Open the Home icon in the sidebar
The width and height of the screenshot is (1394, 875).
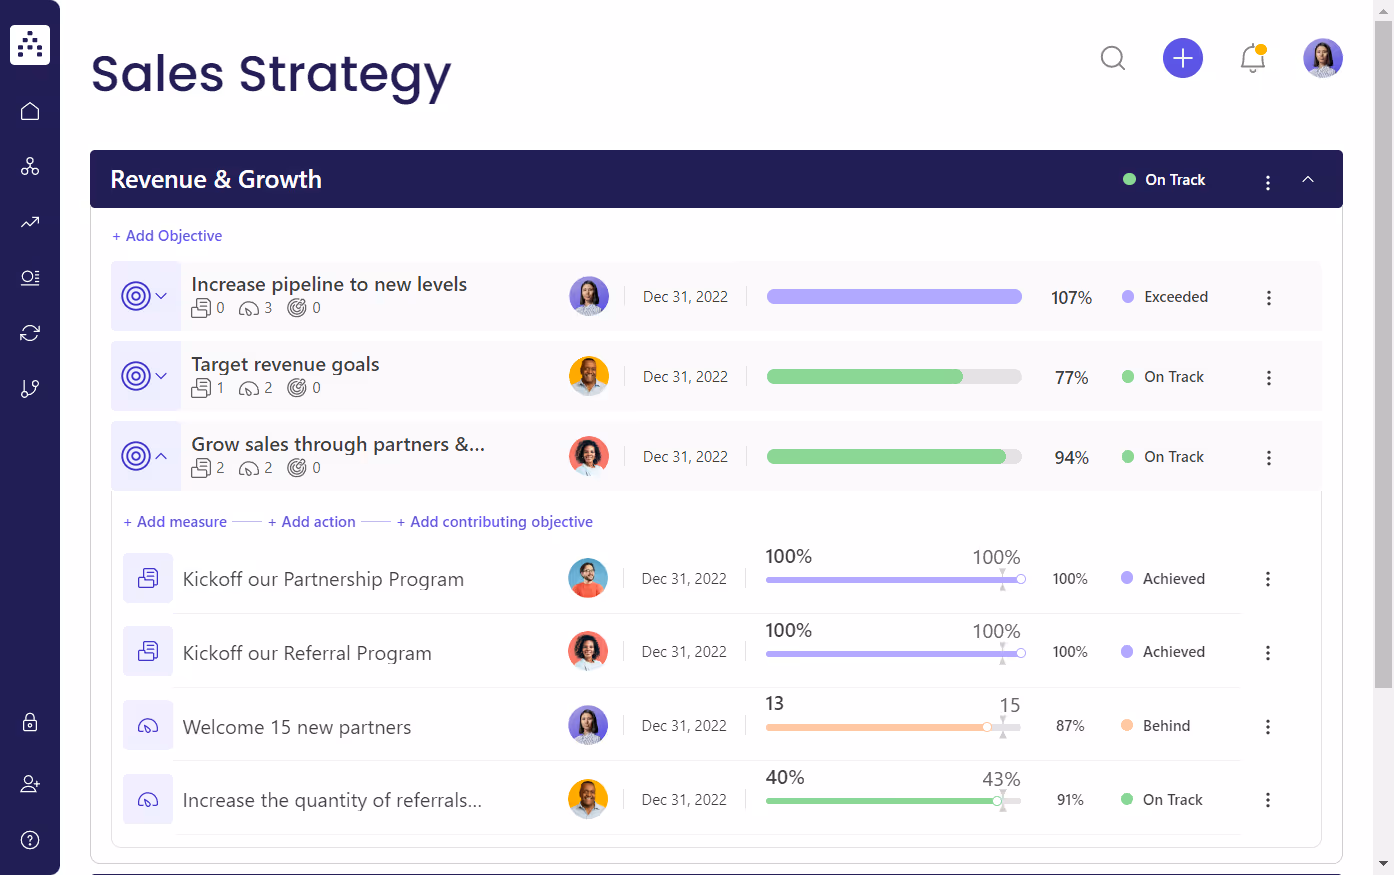29,110
